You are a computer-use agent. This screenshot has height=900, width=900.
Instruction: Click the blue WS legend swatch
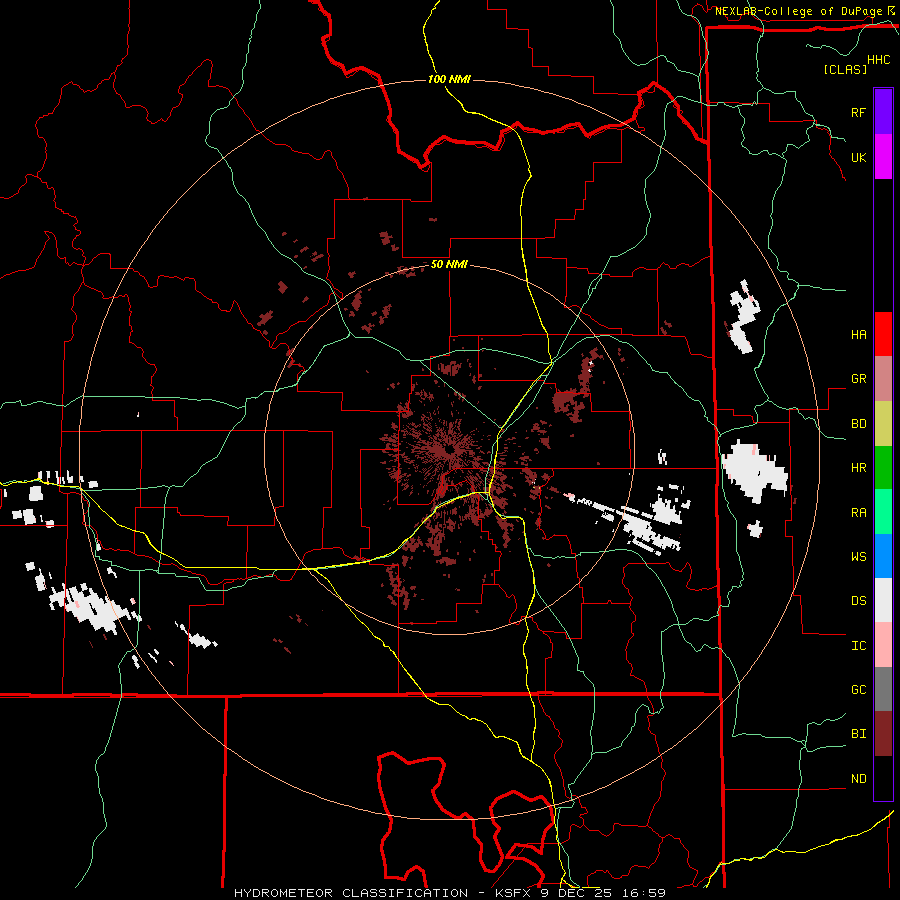[883, 556]
